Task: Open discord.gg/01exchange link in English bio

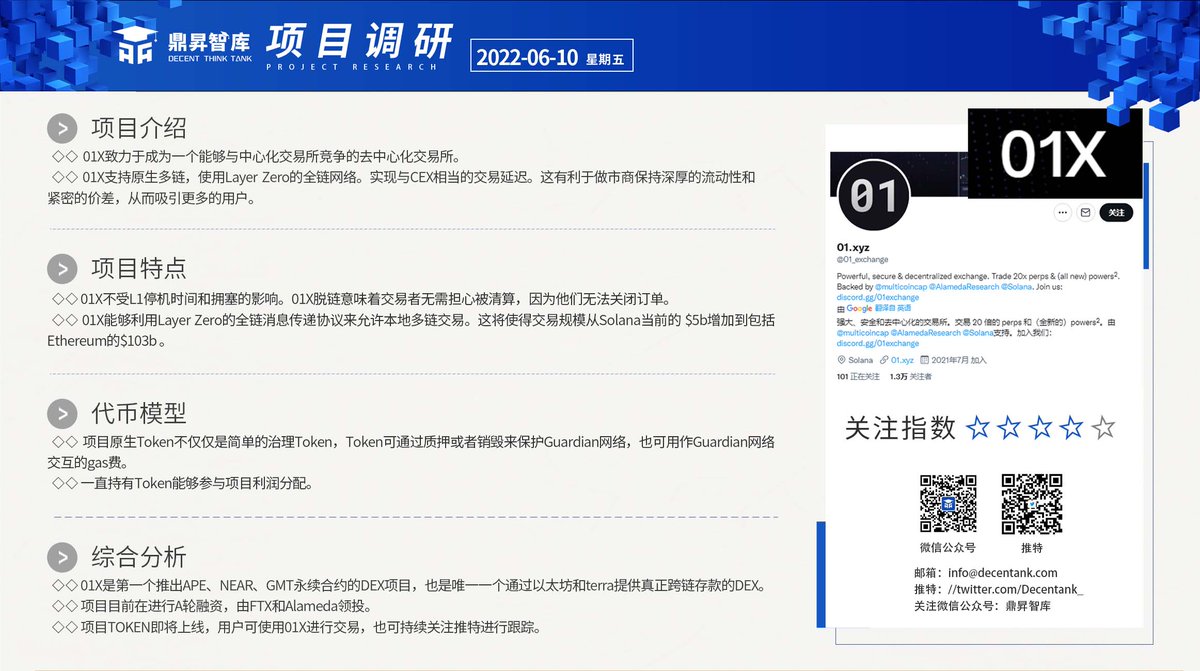Action: pos(878,297)
